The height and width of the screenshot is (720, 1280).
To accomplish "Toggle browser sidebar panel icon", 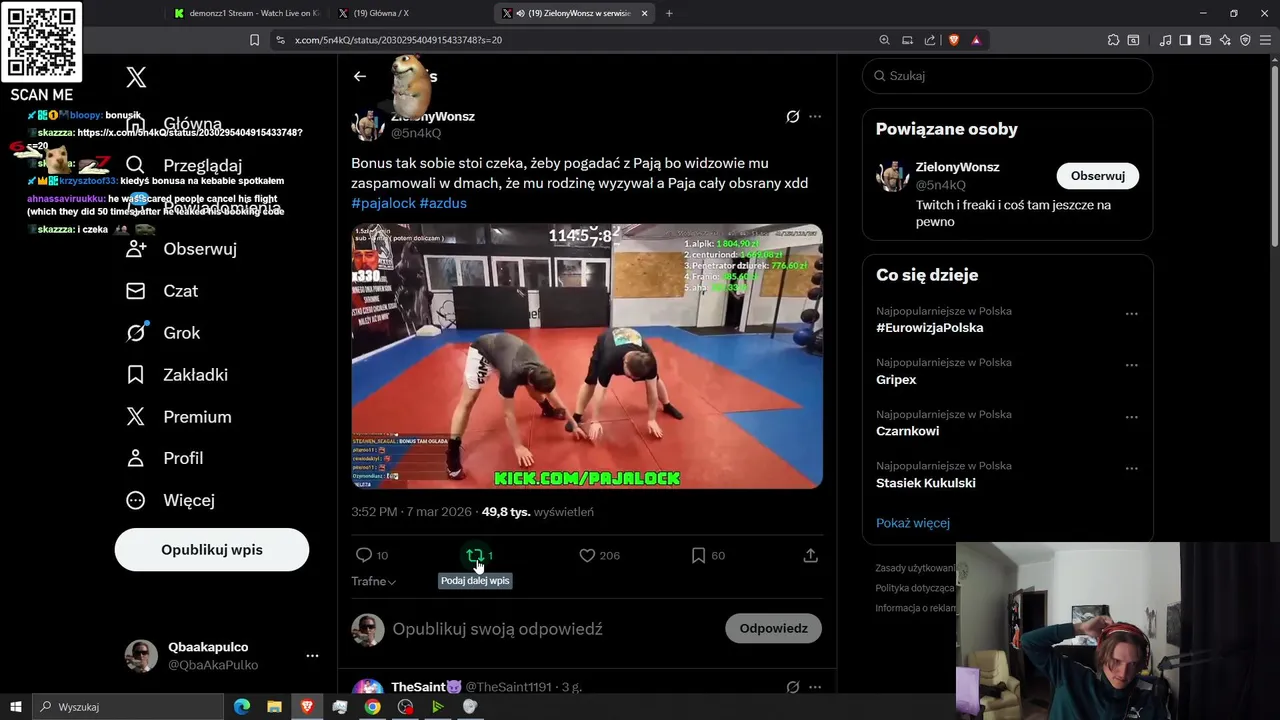I will tap(1185, 40).
